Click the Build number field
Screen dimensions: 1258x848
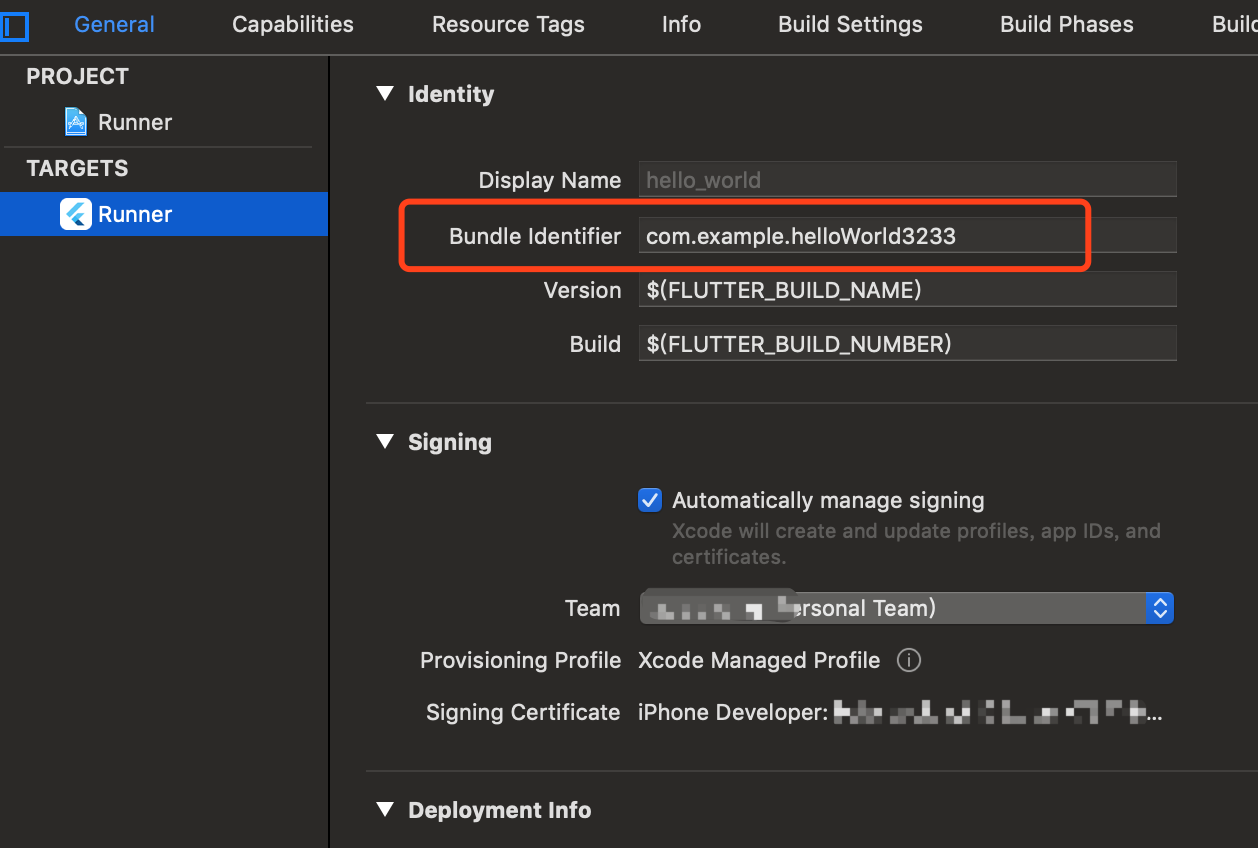(x=906, y=344)
